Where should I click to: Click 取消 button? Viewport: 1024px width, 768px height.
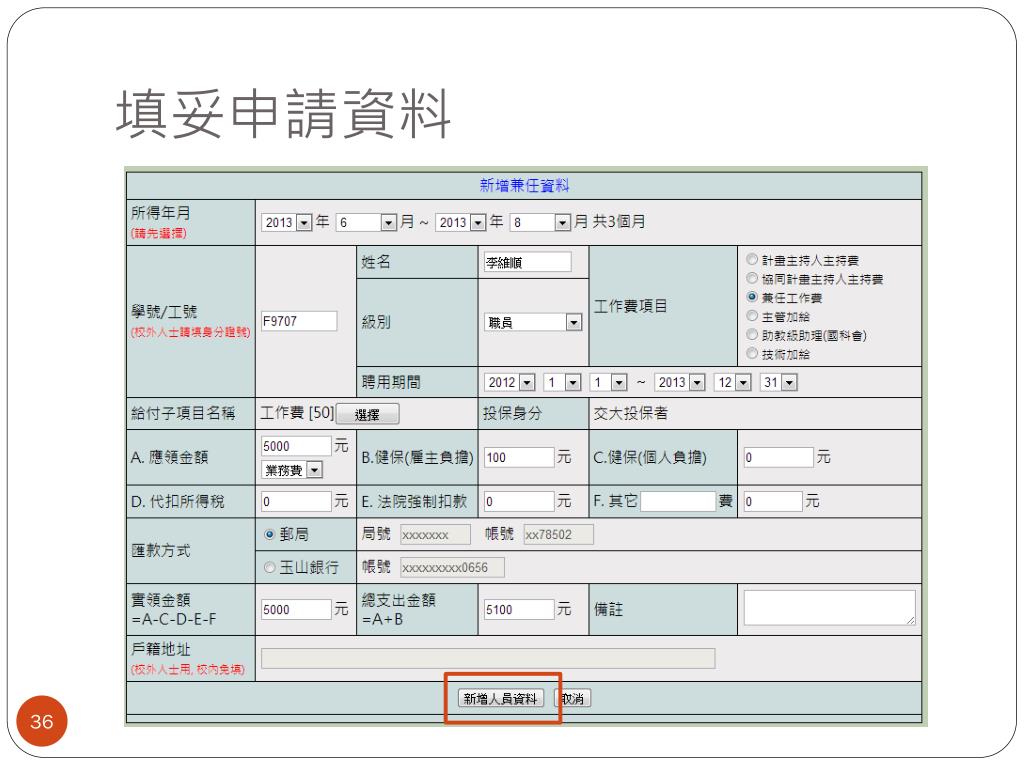point(573,699)
